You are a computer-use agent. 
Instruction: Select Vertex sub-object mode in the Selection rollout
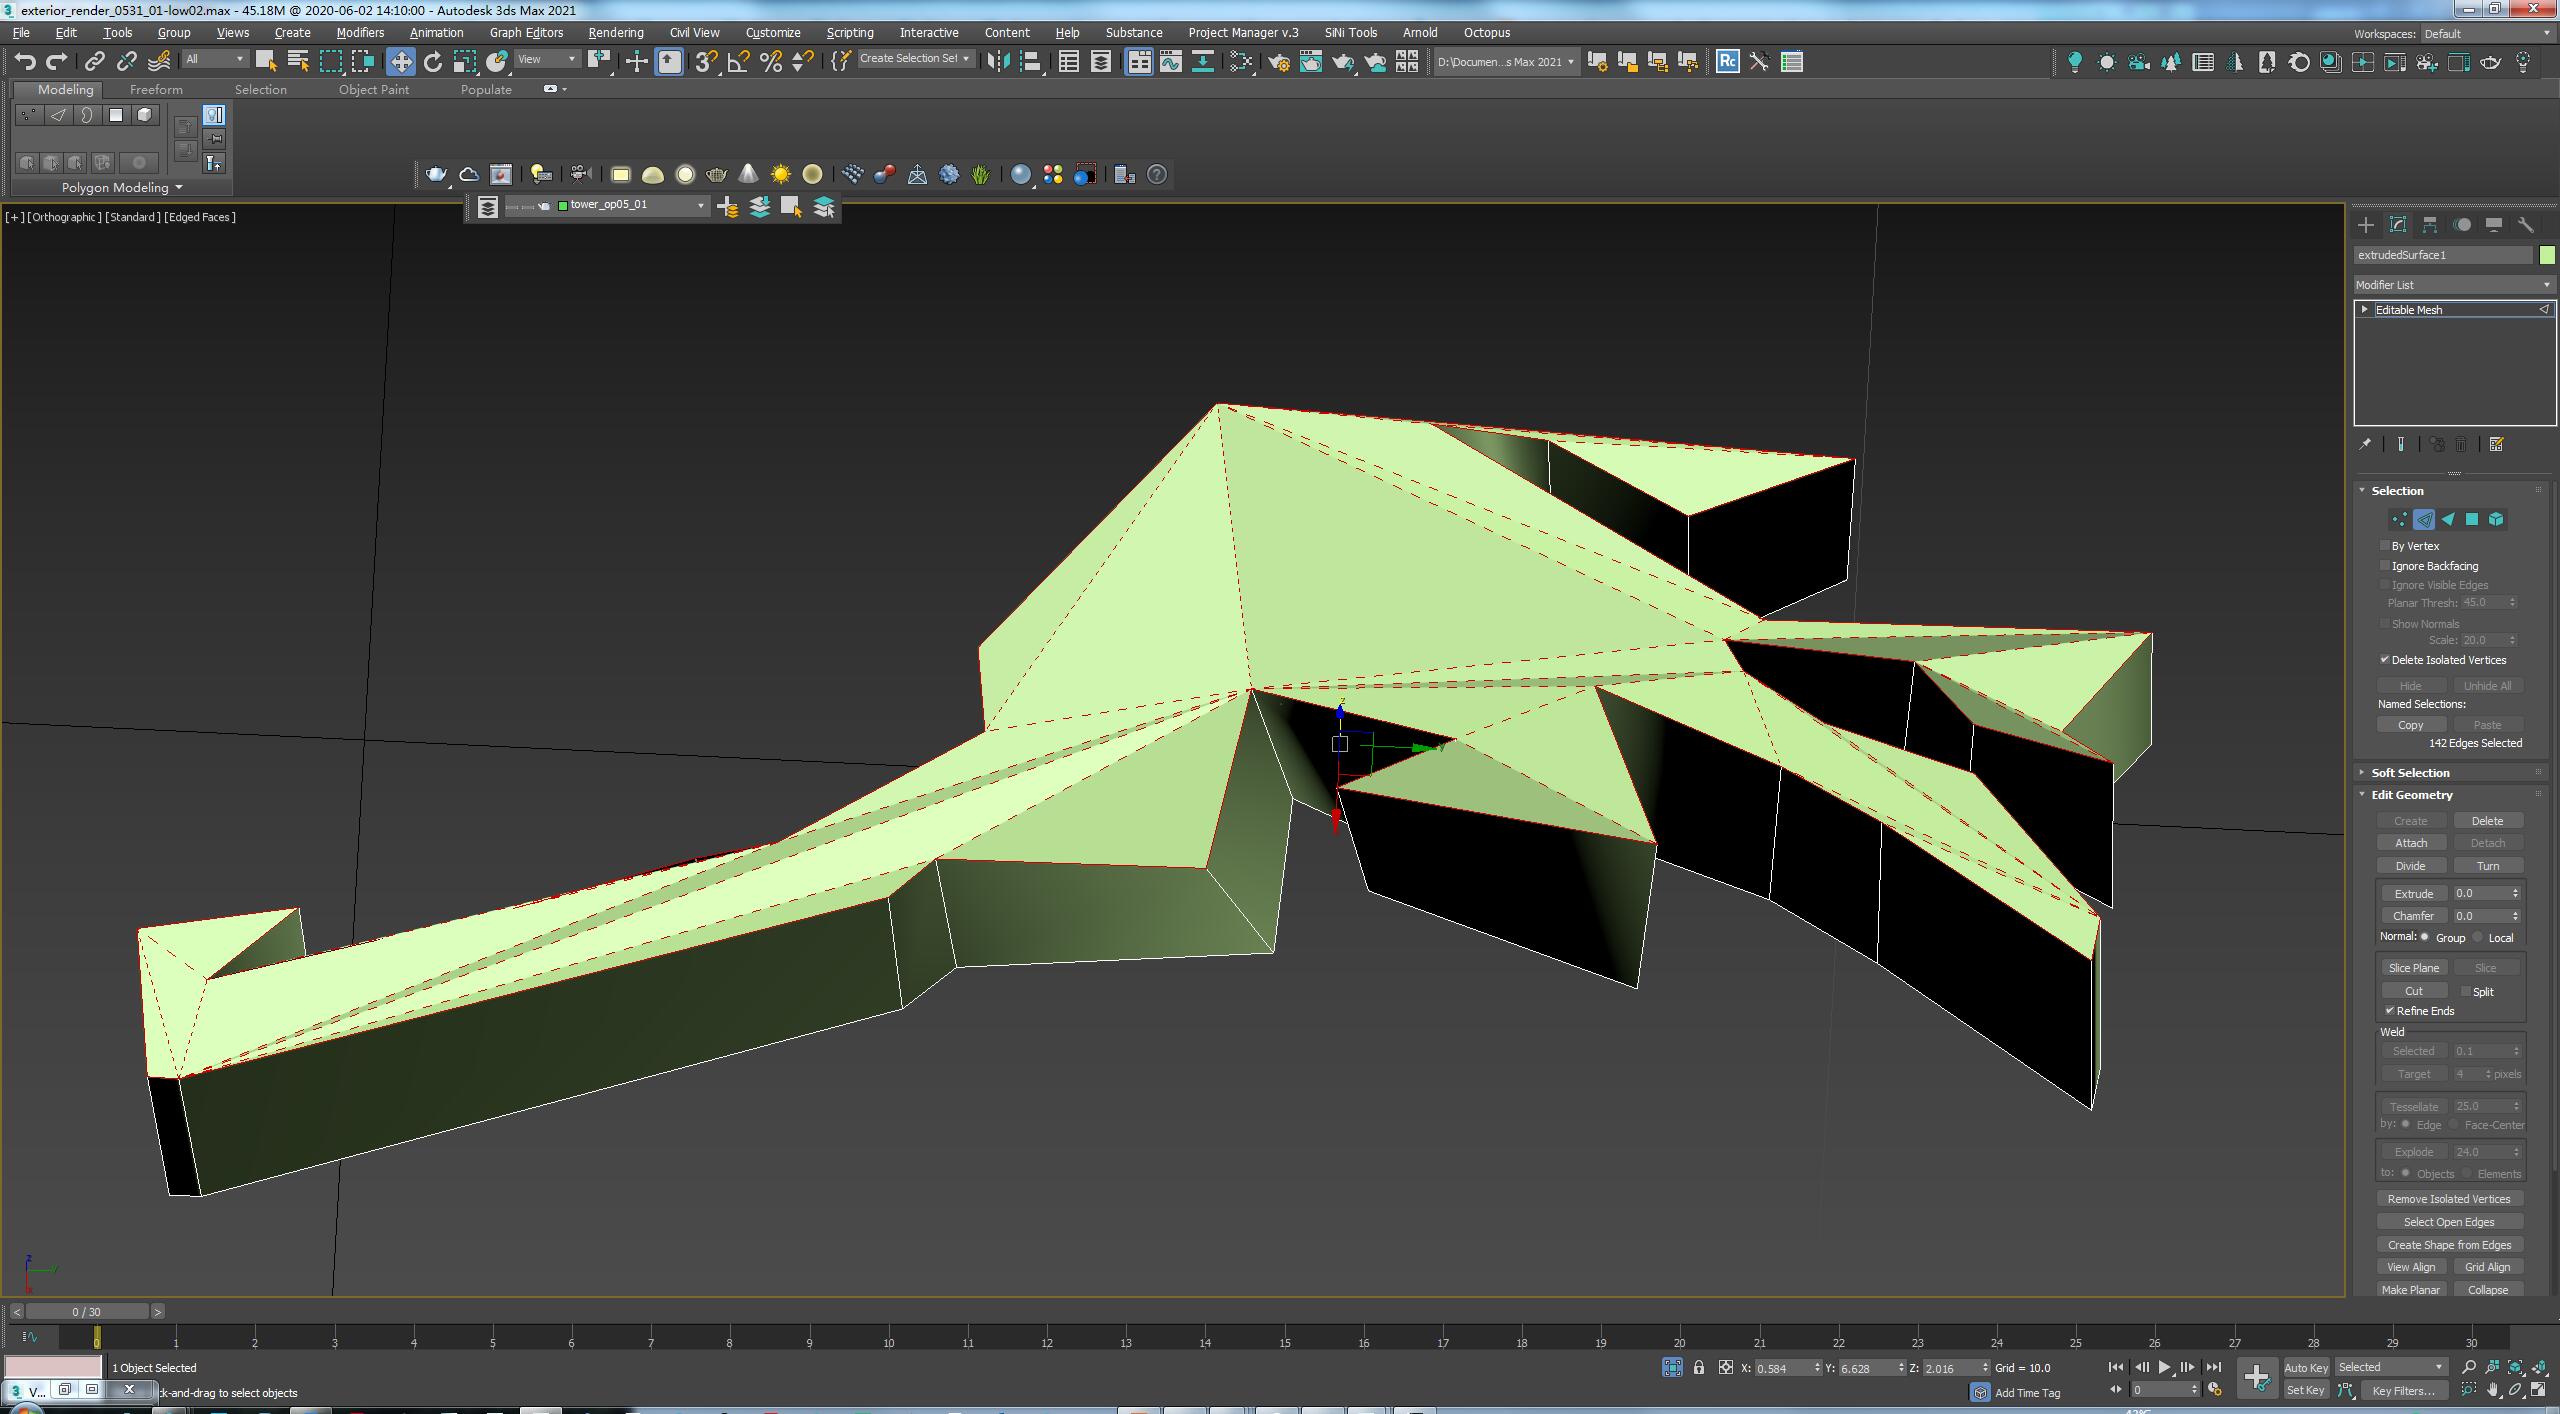[2399, 519]
